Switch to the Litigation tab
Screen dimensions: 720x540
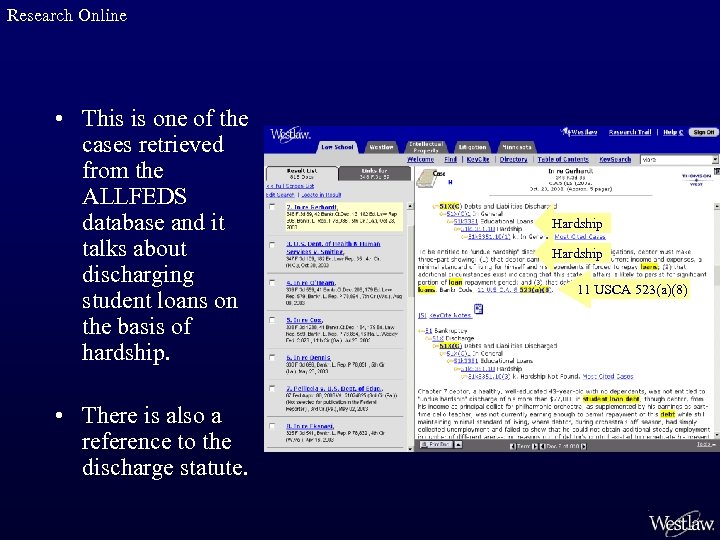[x=472, y=147]
